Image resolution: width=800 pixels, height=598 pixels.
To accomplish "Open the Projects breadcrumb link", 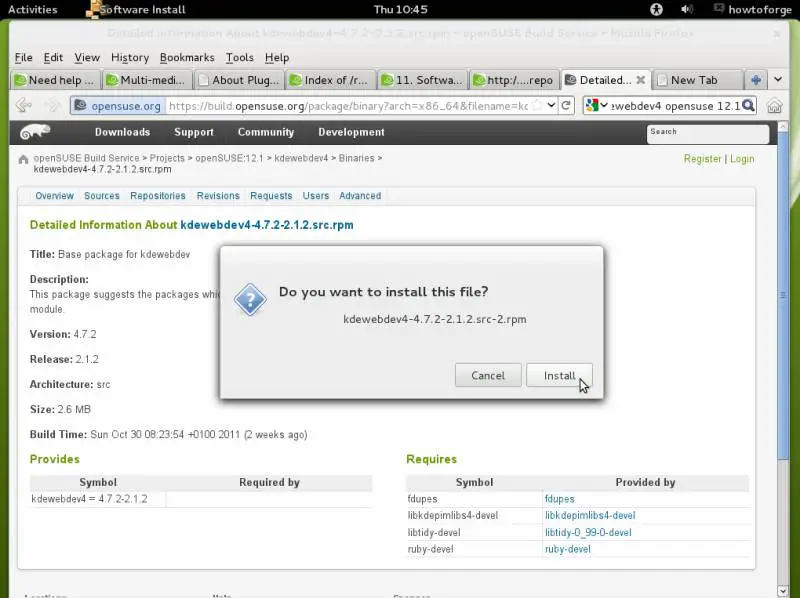I will tap(167, 158).
